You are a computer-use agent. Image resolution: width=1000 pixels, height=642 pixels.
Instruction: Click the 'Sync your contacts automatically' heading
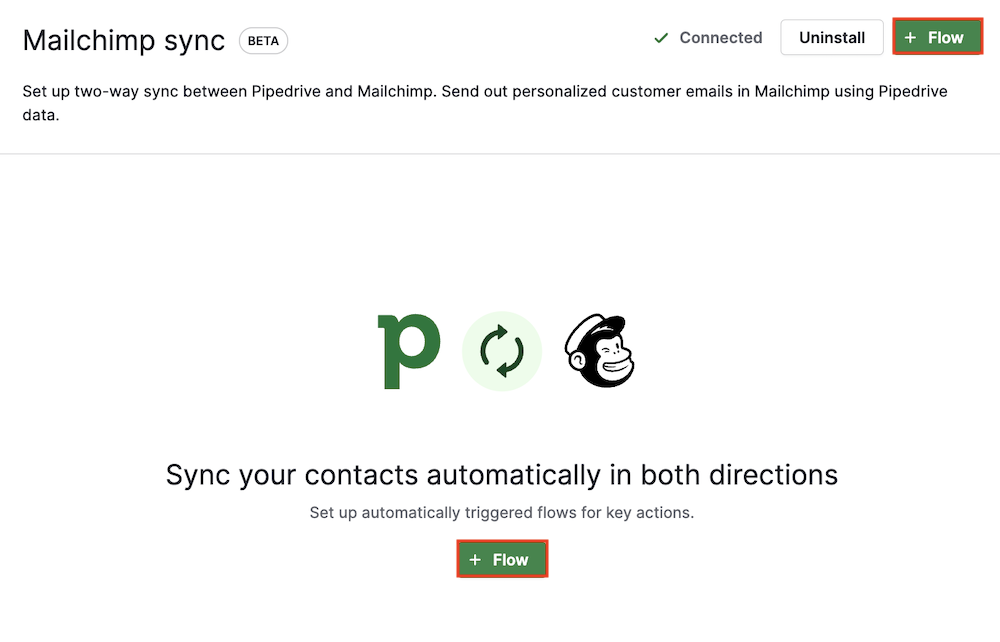[x=501, y=474]
